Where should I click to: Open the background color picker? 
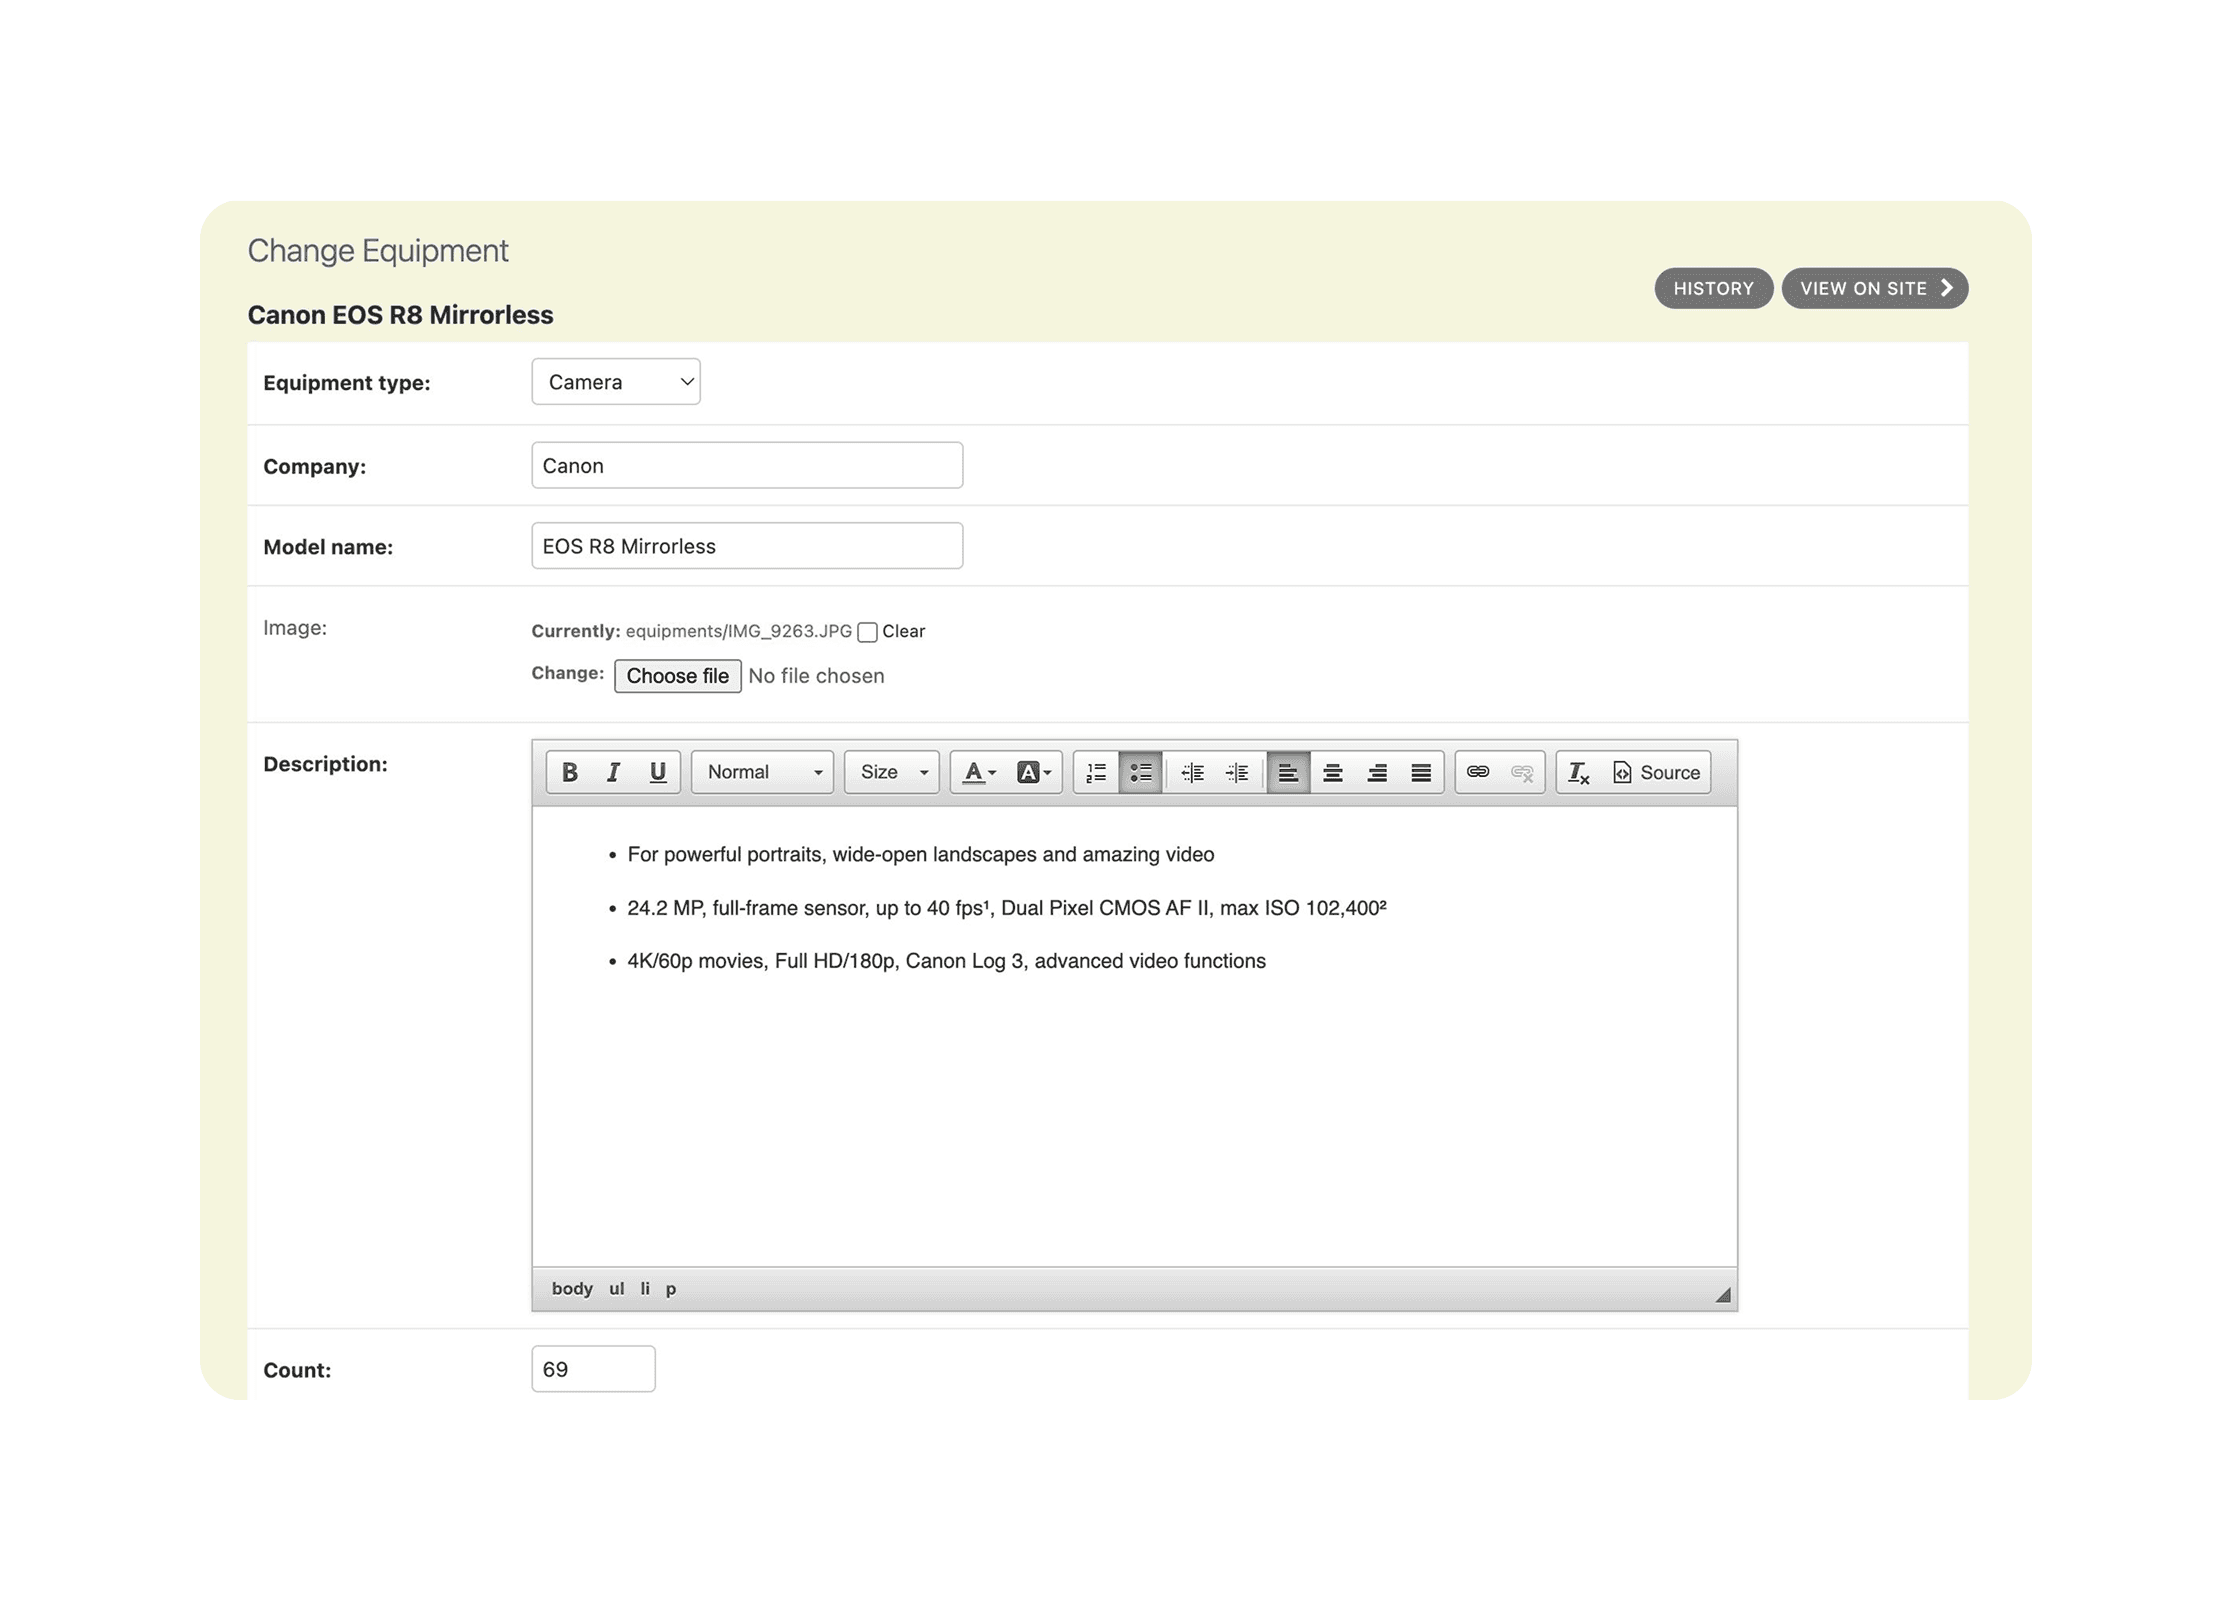click(x=1033, y=772)
